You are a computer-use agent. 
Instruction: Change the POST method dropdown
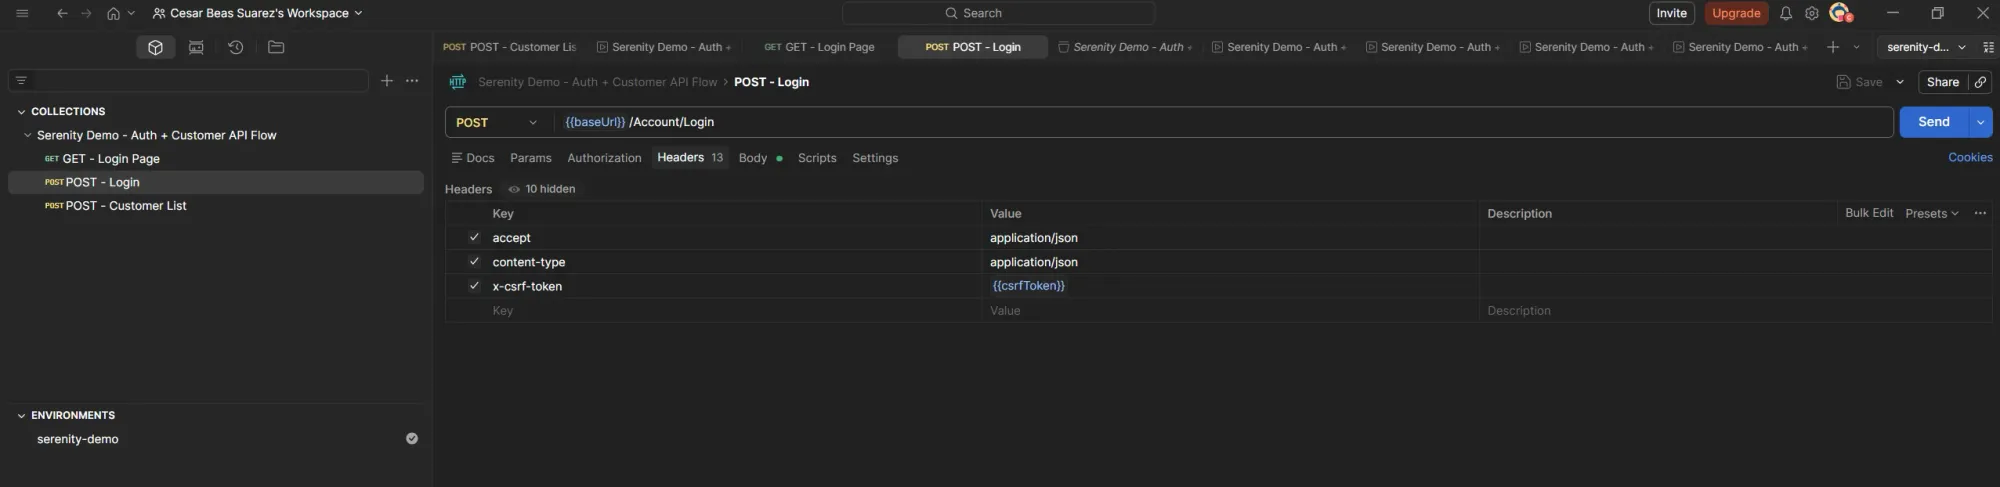point(497,122)
